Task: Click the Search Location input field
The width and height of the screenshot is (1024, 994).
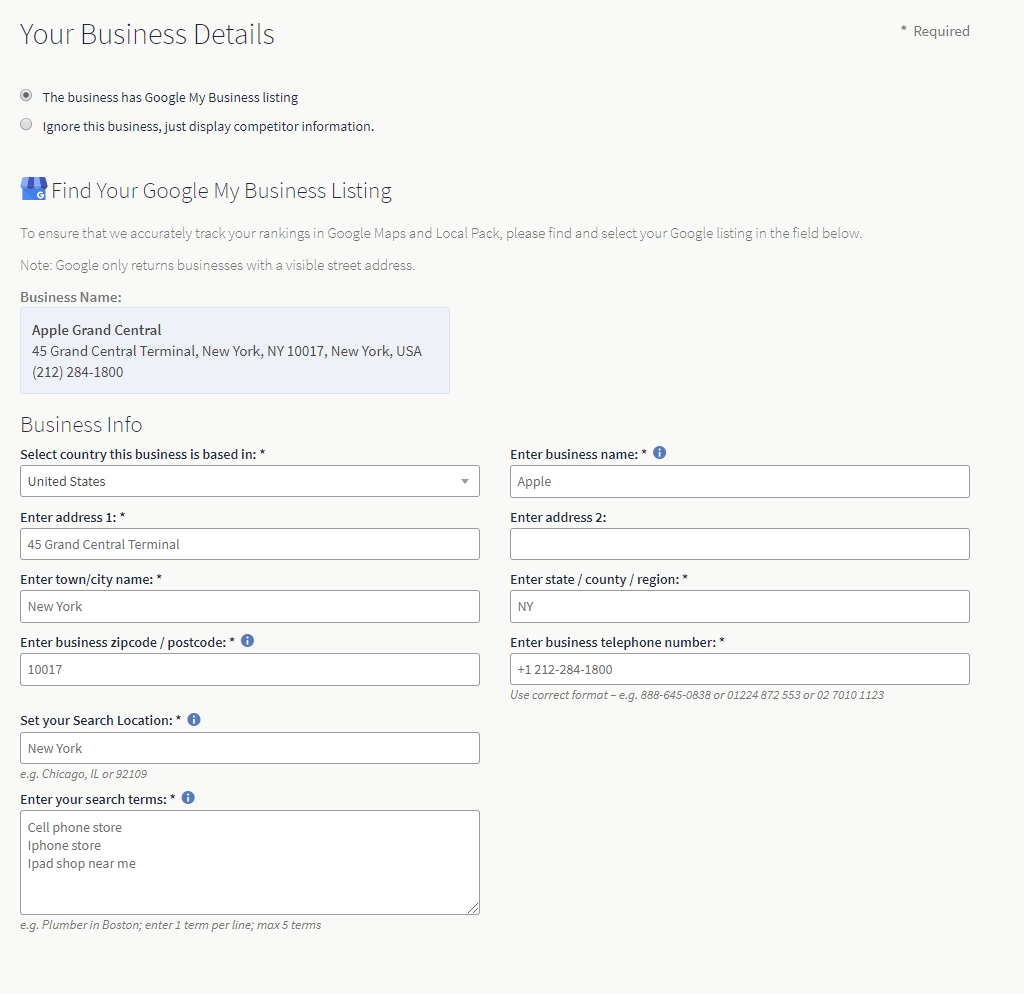Action: 250,748
